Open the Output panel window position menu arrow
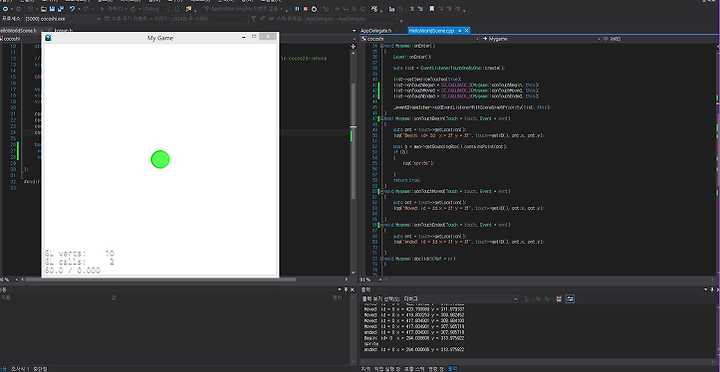The width and height of the screenshot is (720, 372). [706, 289]
